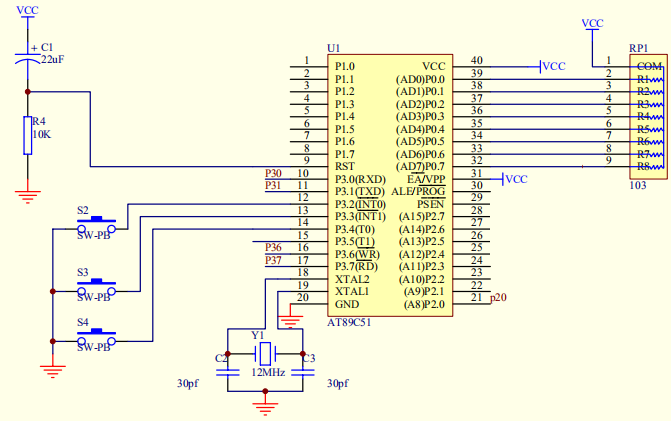This screenshot has width=671, height=421.
Task: Click the R8 label in RP1
Action: (644, 166)
